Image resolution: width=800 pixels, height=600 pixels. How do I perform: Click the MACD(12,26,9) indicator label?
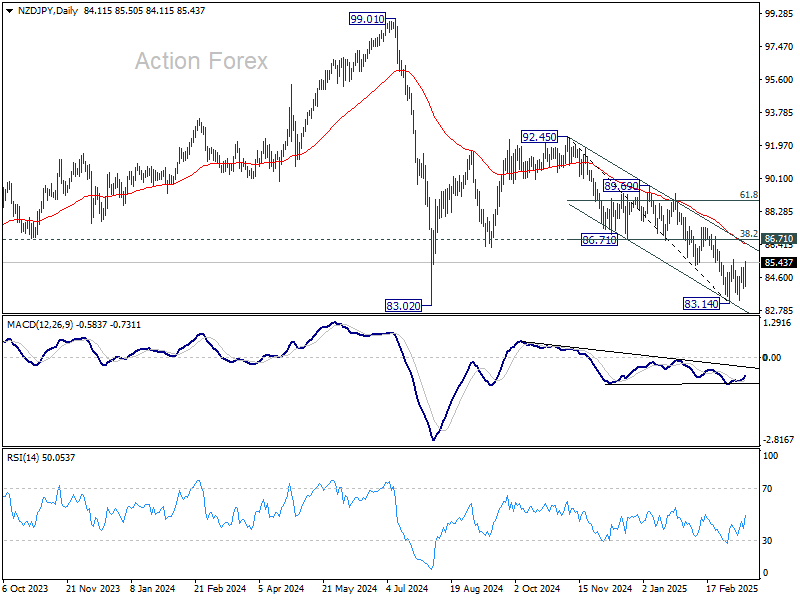40,324
